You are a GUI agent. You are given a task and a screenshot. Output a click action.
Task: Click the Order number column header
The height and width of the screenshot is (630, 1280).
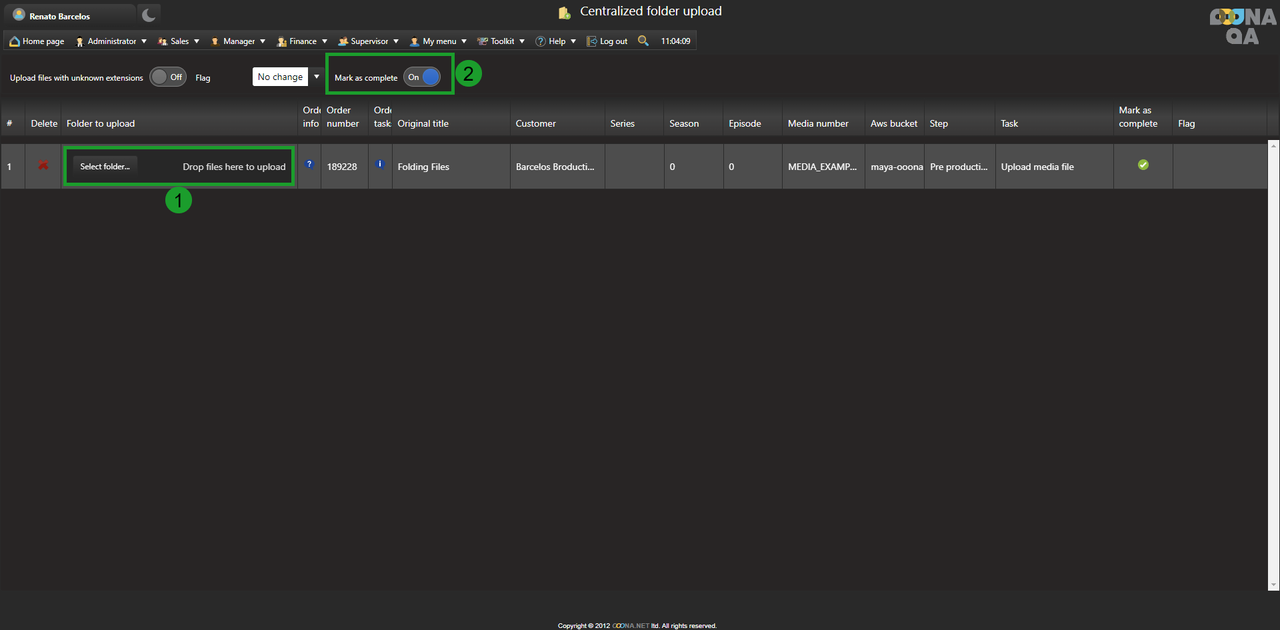point(343,117)
